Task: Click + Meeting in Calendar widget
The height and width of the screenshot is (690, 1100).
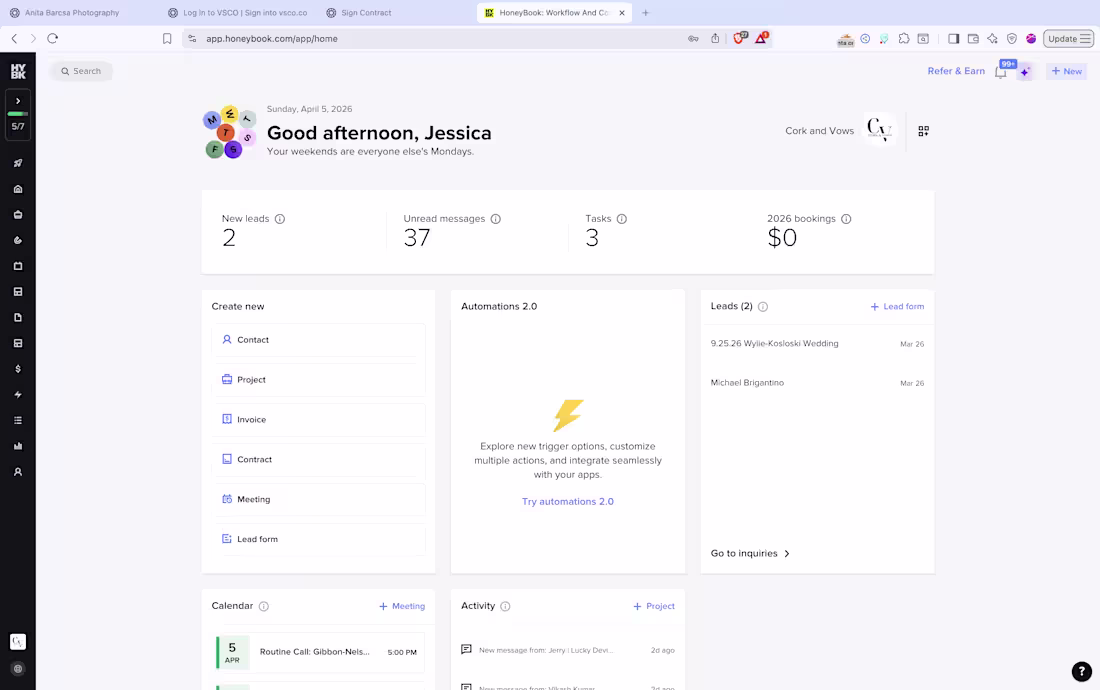Action: [402, 606]
